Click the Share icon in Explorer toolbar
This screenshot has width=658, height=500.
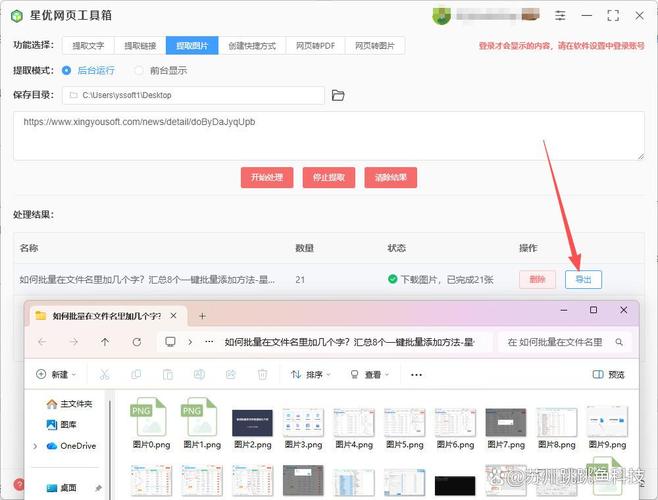pyautogui.click(x=231, y=374)
